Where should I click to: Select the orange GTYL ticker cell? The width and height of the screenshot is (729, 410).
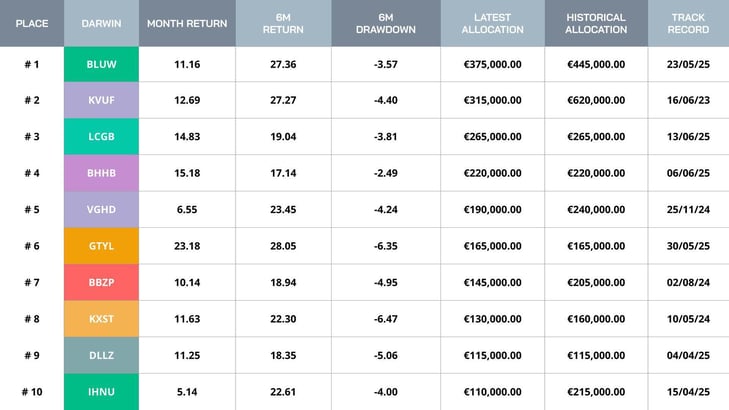click(101, 246)
